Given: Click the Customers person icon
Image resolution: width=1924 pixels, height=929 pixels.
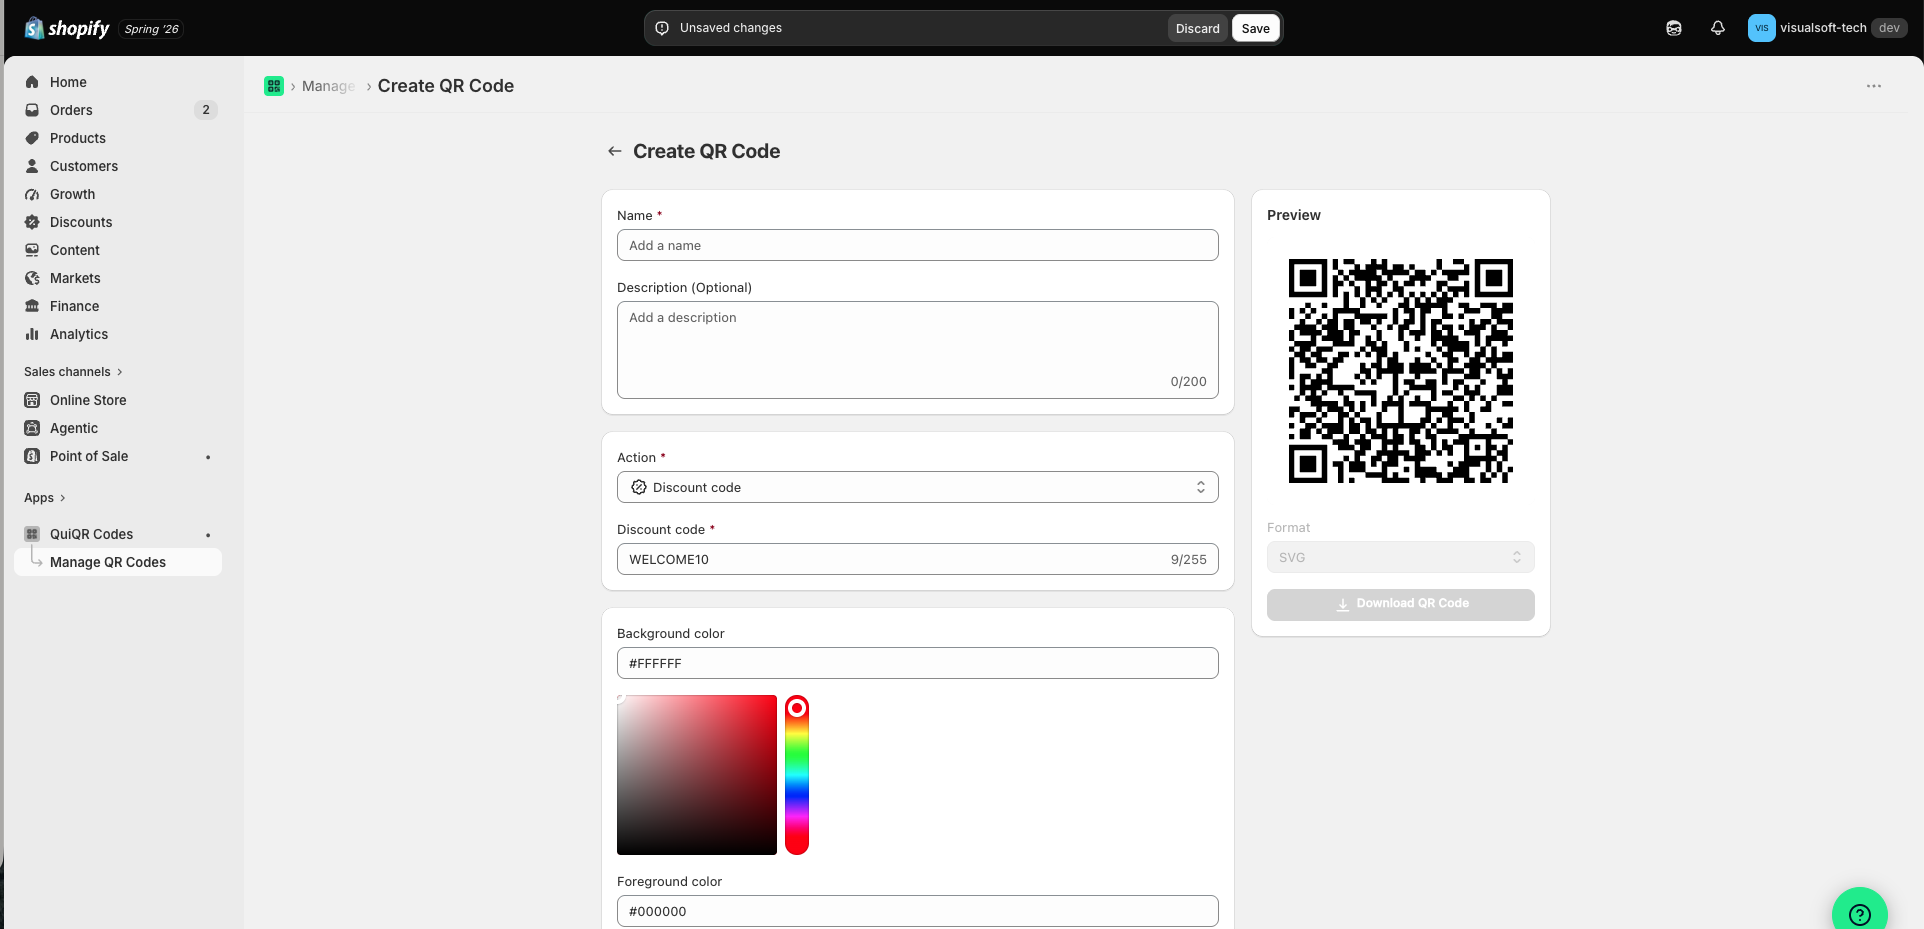Looking at the screenshot, I should point(32,166).
